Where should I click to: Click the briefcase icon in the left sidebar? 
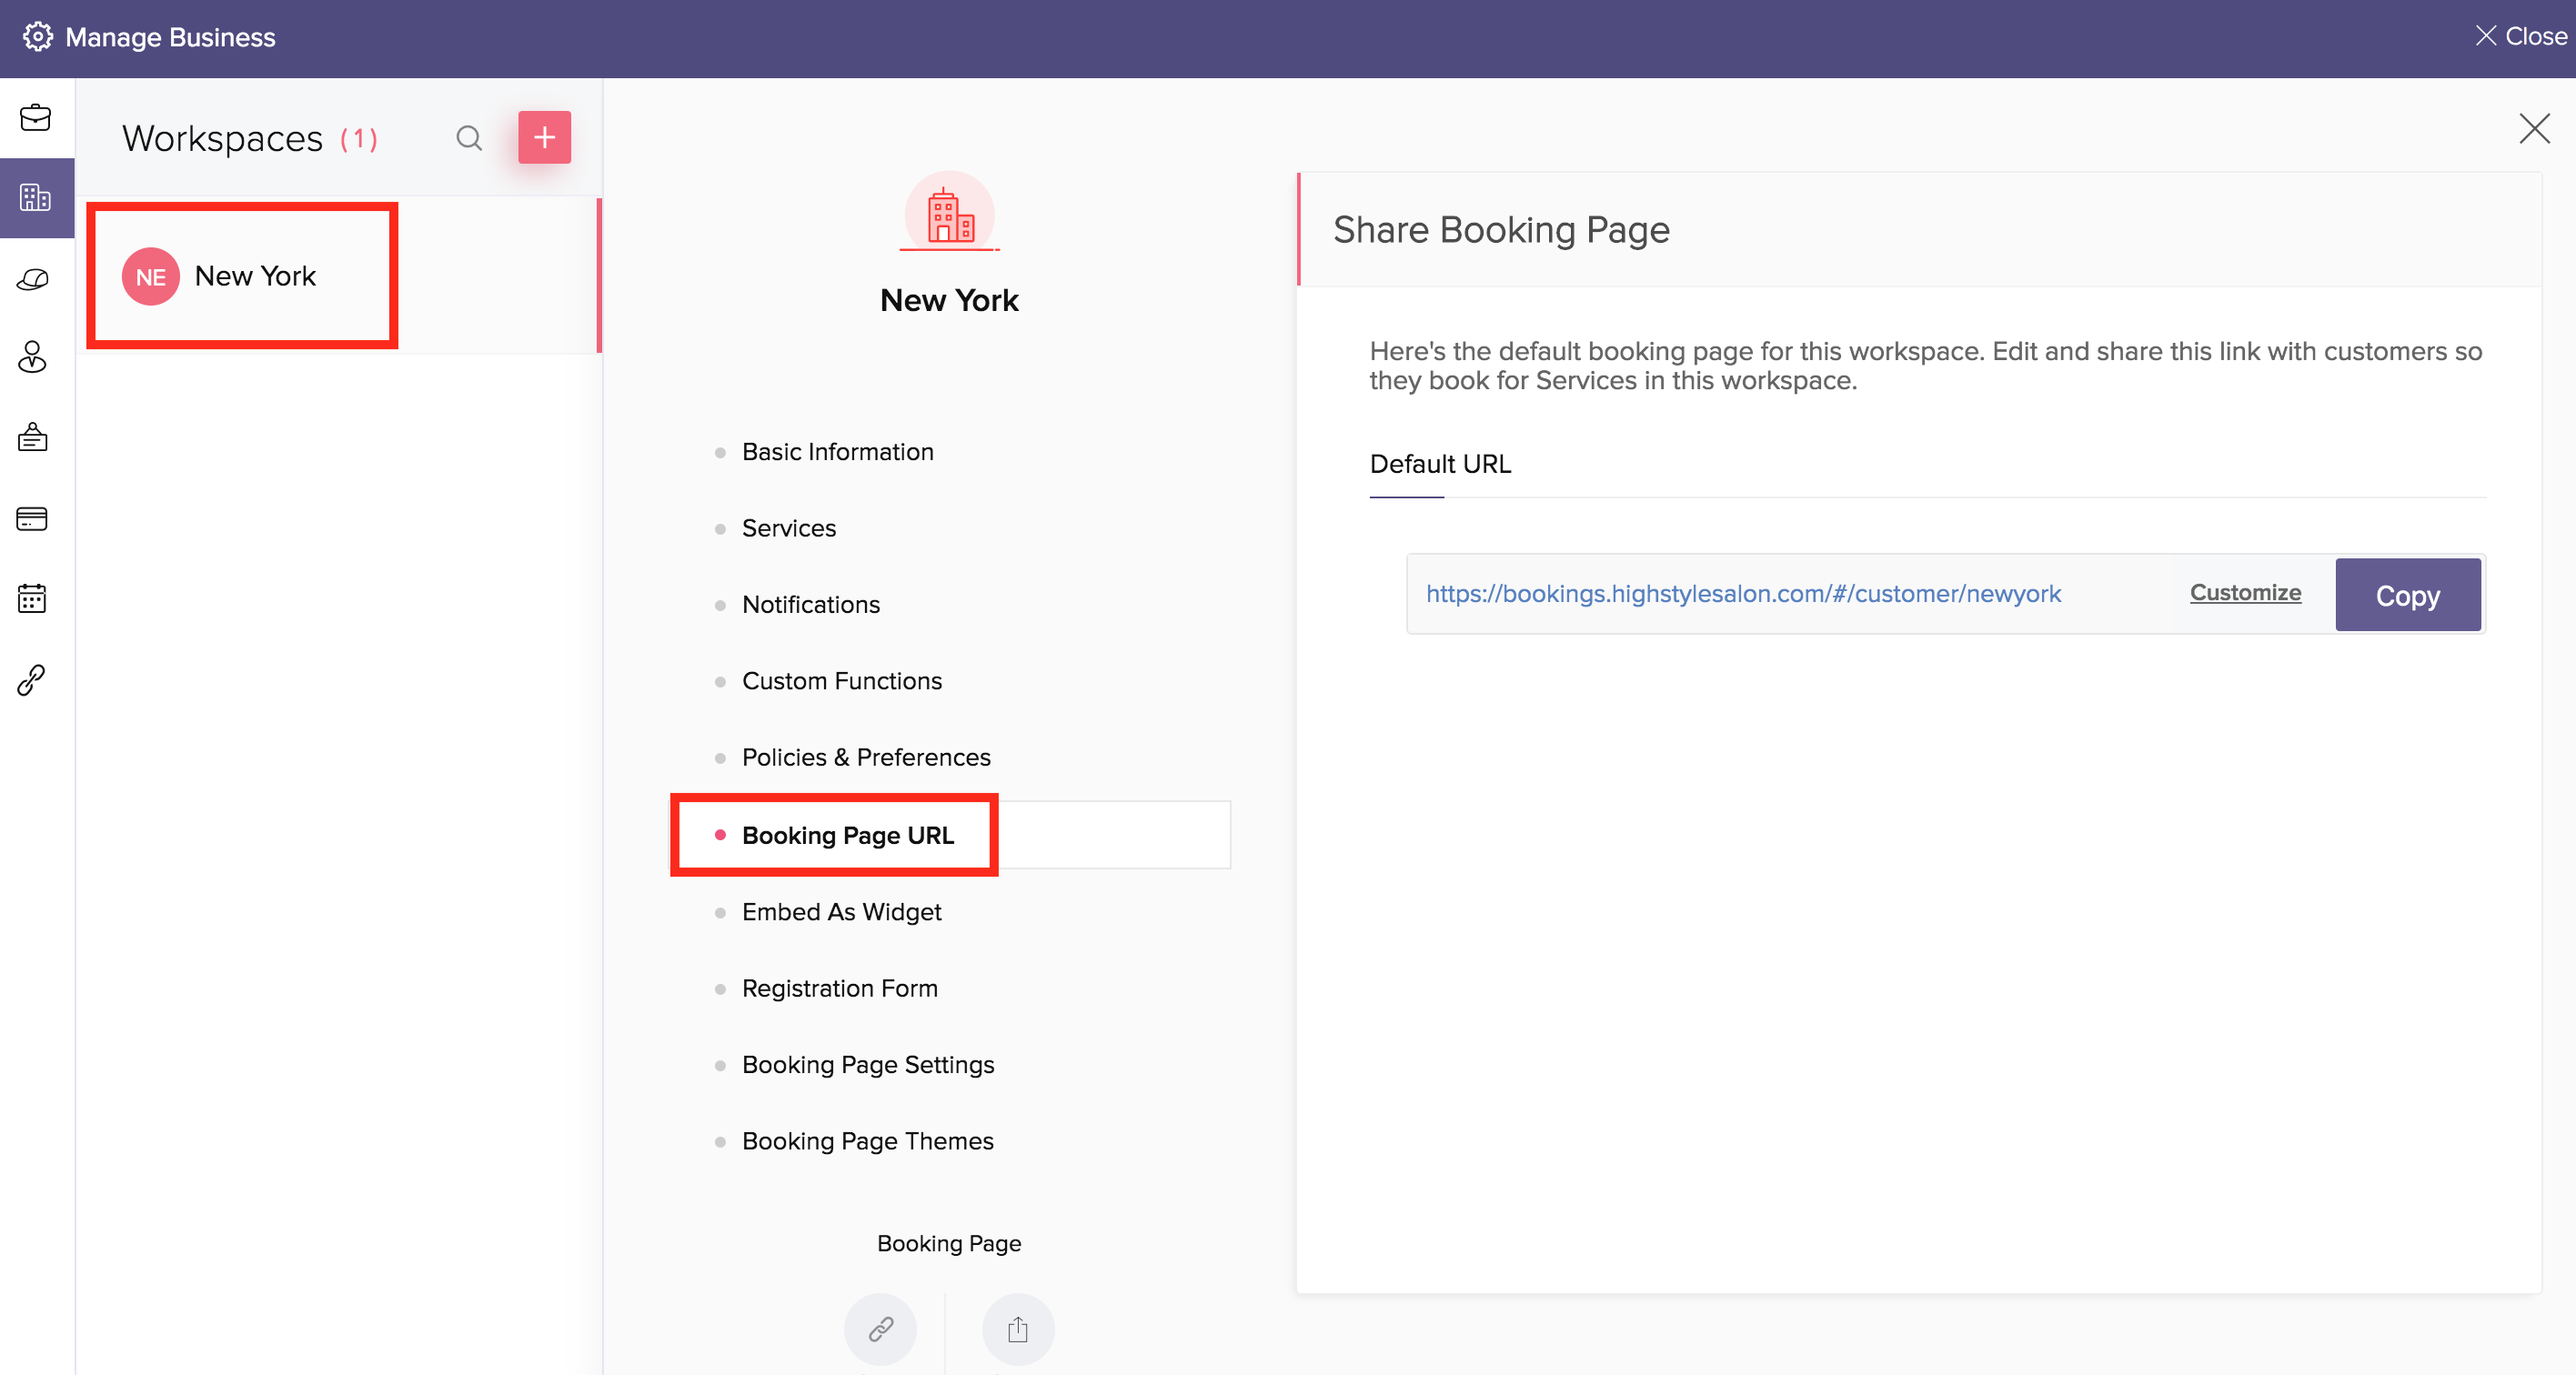pyautogui.click(x=35, y=118)
